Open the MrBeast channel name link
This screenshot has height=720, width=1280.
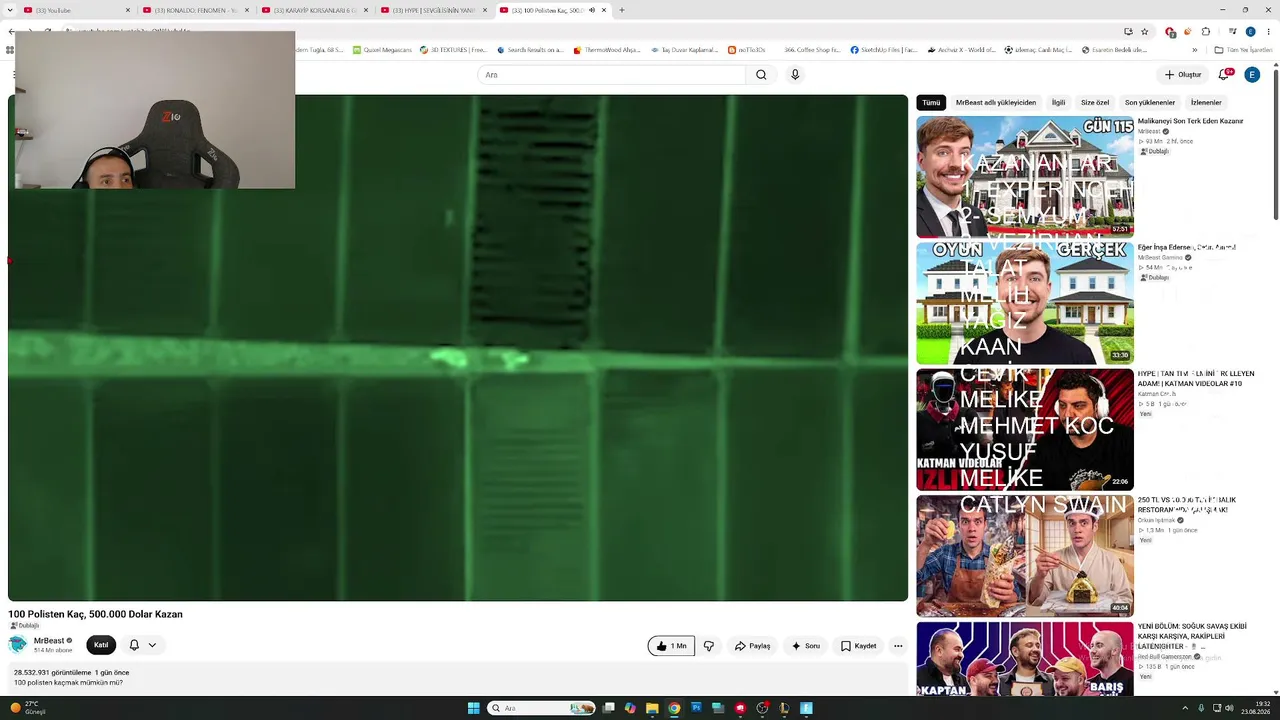click(x=49, y=641)
